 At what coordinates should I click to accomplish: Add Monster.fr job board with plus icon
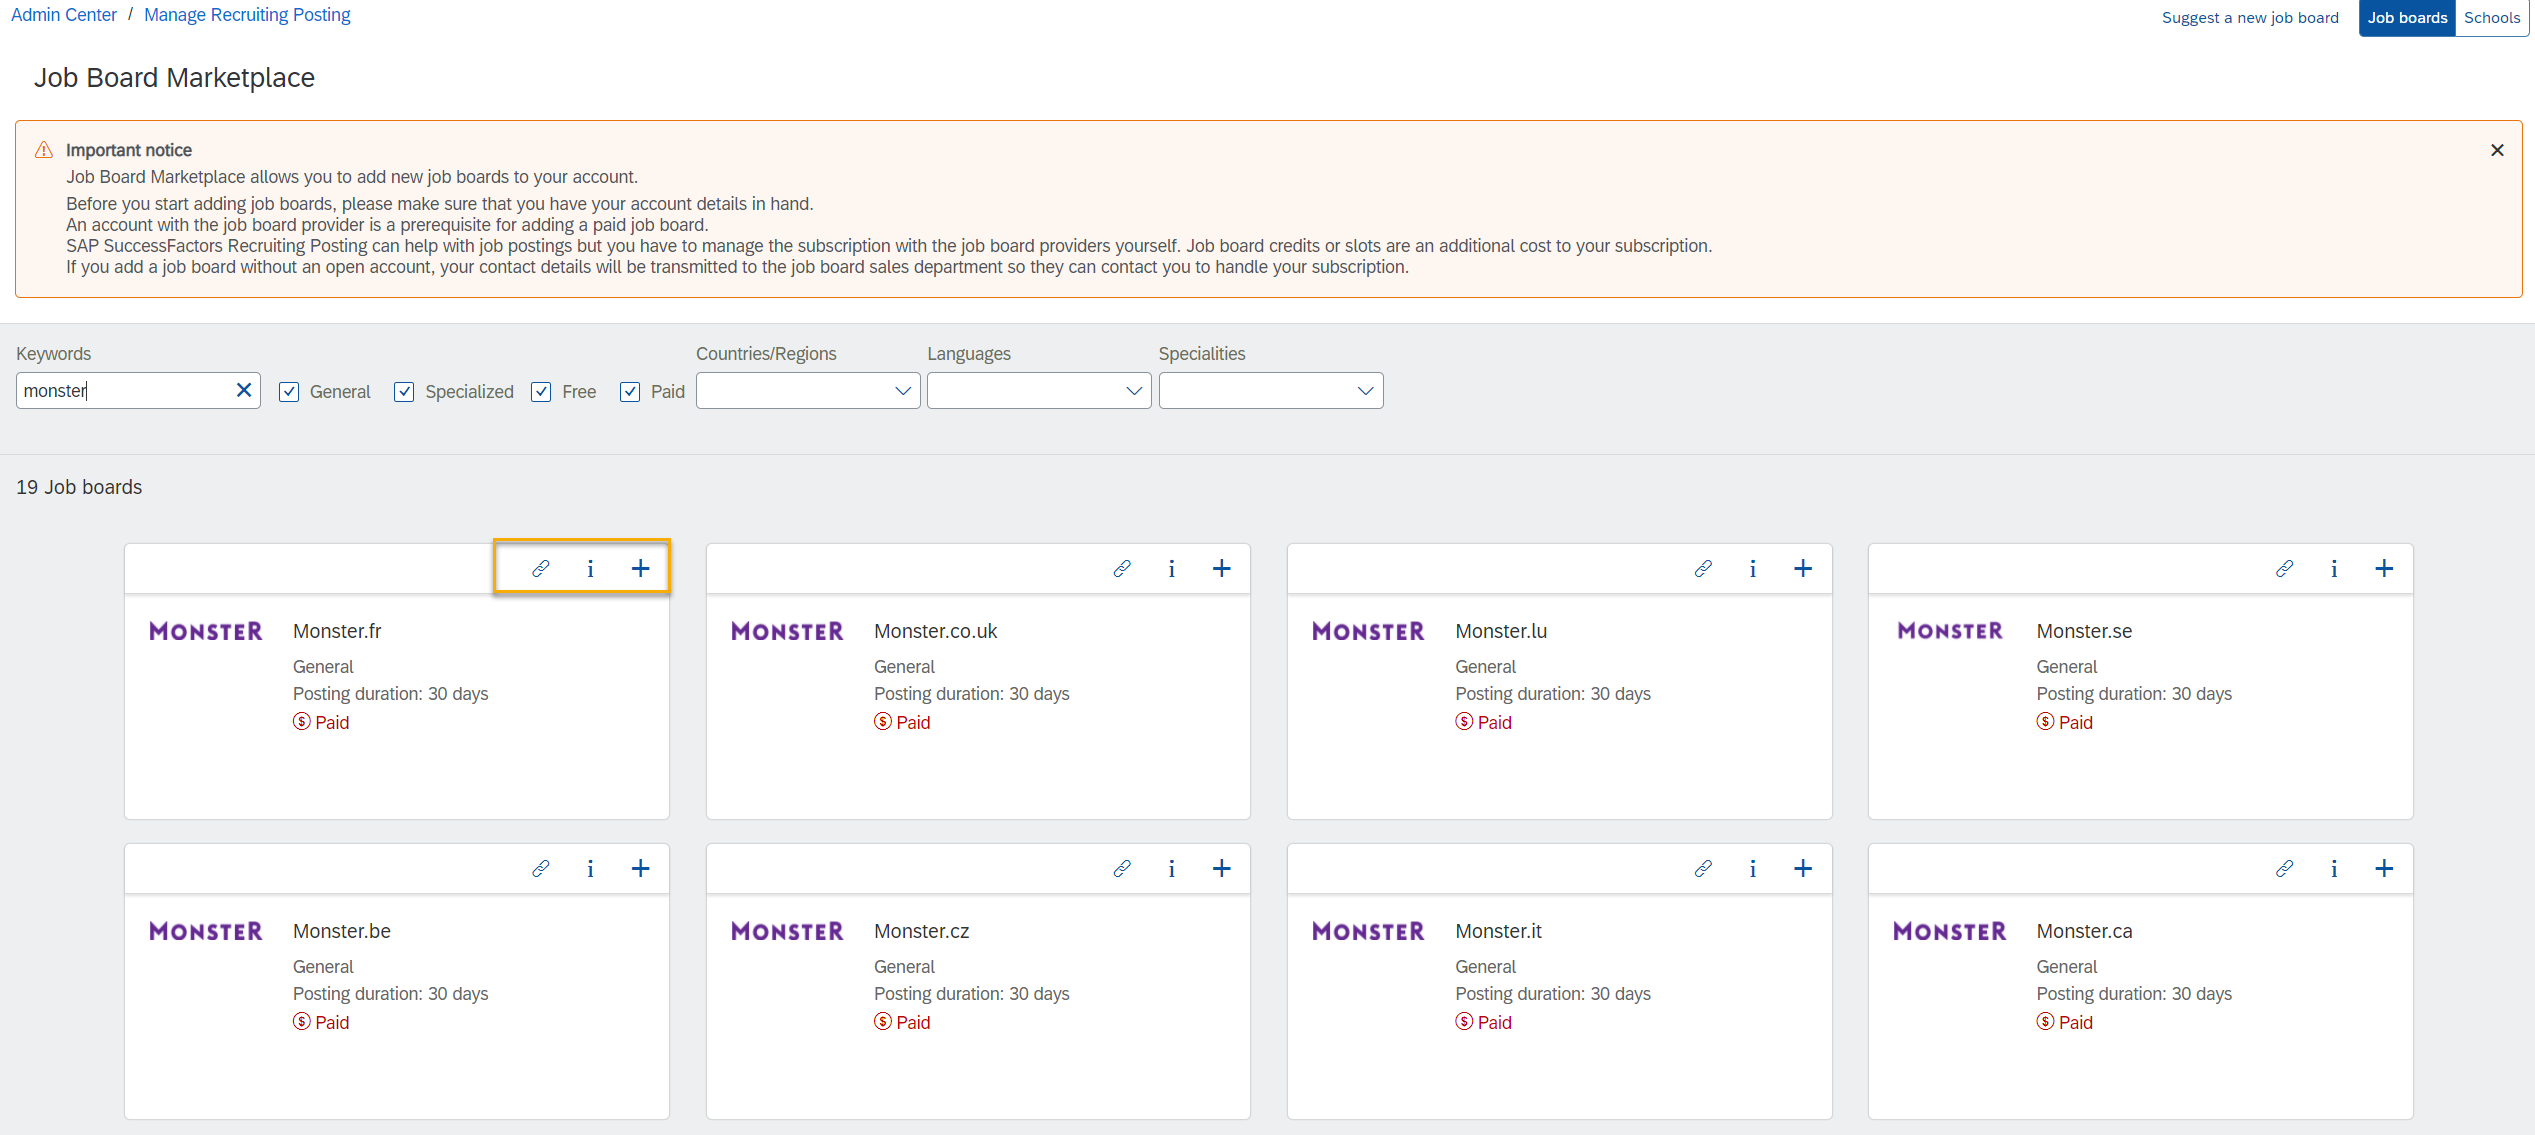point(641,568)
